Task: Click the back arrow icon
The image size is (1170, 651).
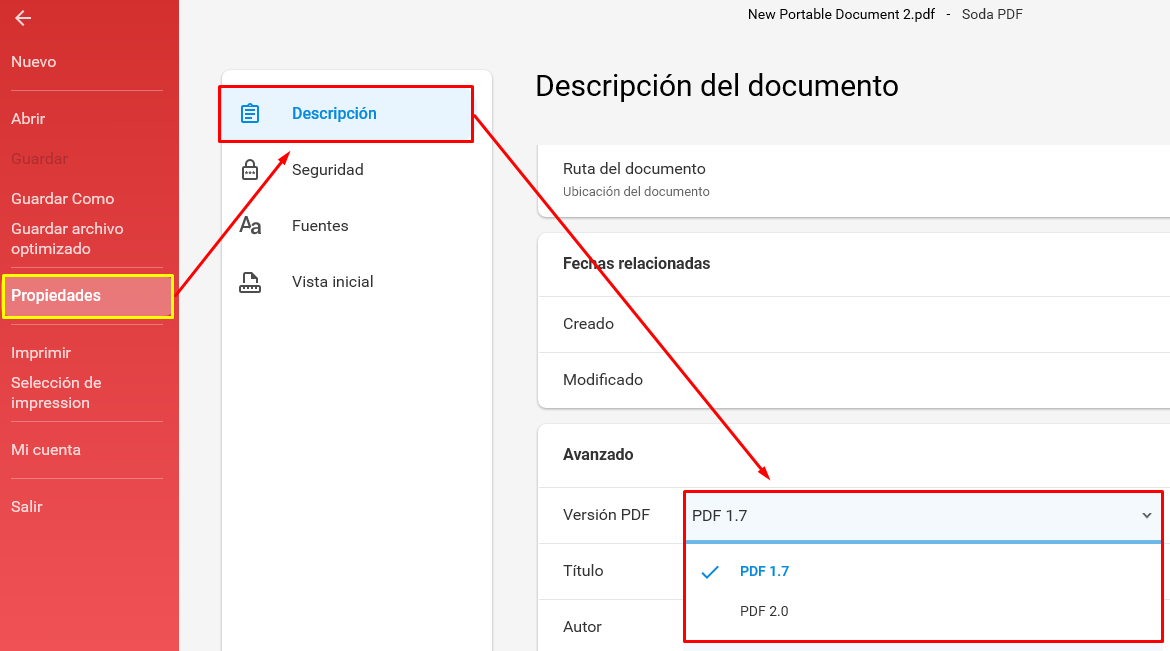Action: click(23, 18)
